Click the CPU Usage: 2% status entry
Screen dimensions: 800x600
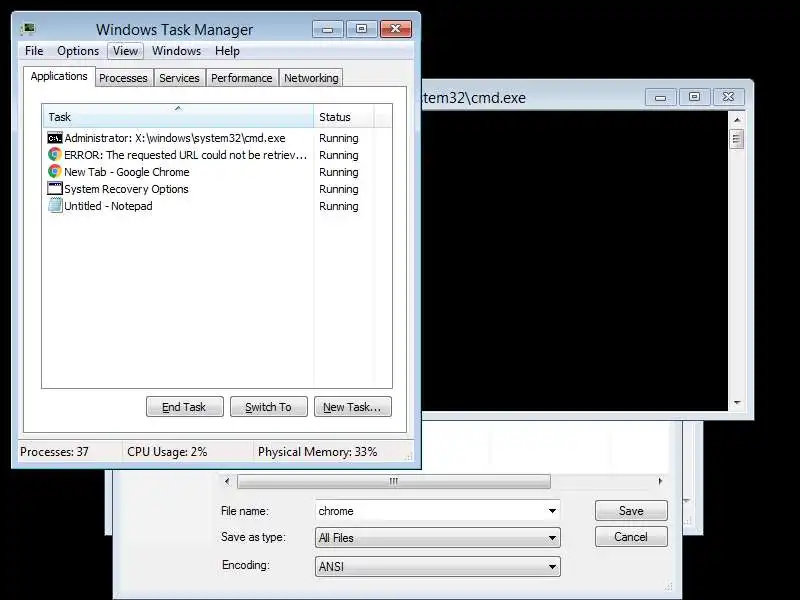click(167, 452)
